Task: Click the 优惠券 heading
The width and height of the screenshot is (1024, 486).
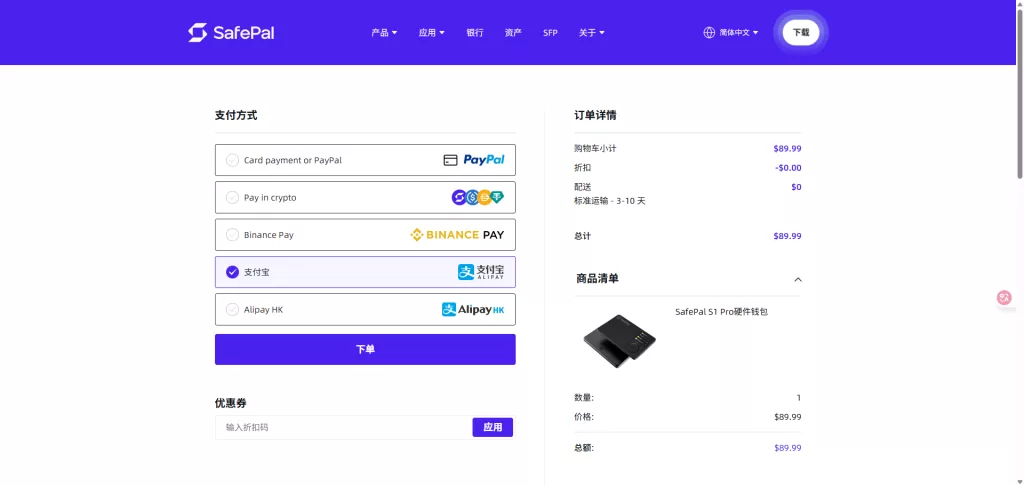Action: (x=231, y=403)
